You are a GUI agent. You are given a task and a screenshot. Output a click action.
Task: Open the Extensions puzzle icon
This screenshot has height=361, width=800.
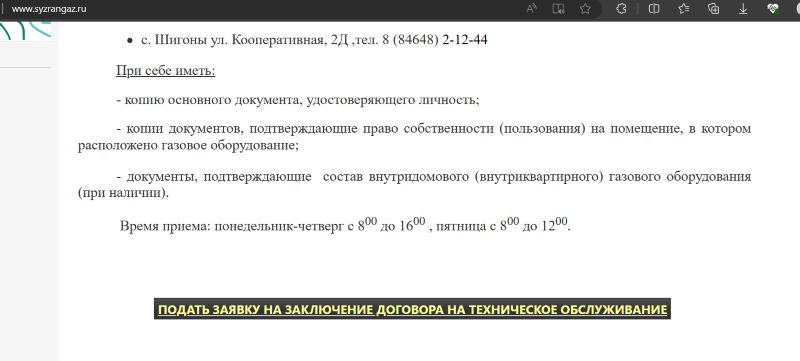[x=621, y=9]
